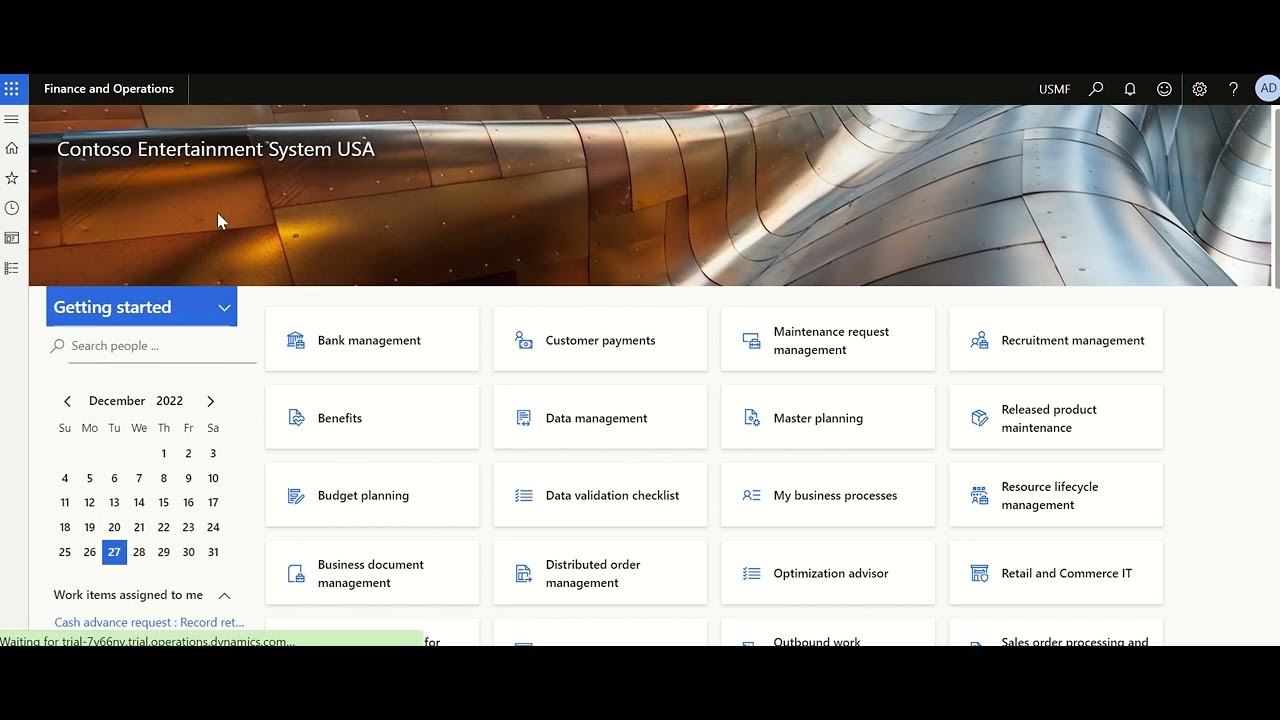Go to previous month in calendar
This screenshot has width=1280, height=720.
point(67,401)
